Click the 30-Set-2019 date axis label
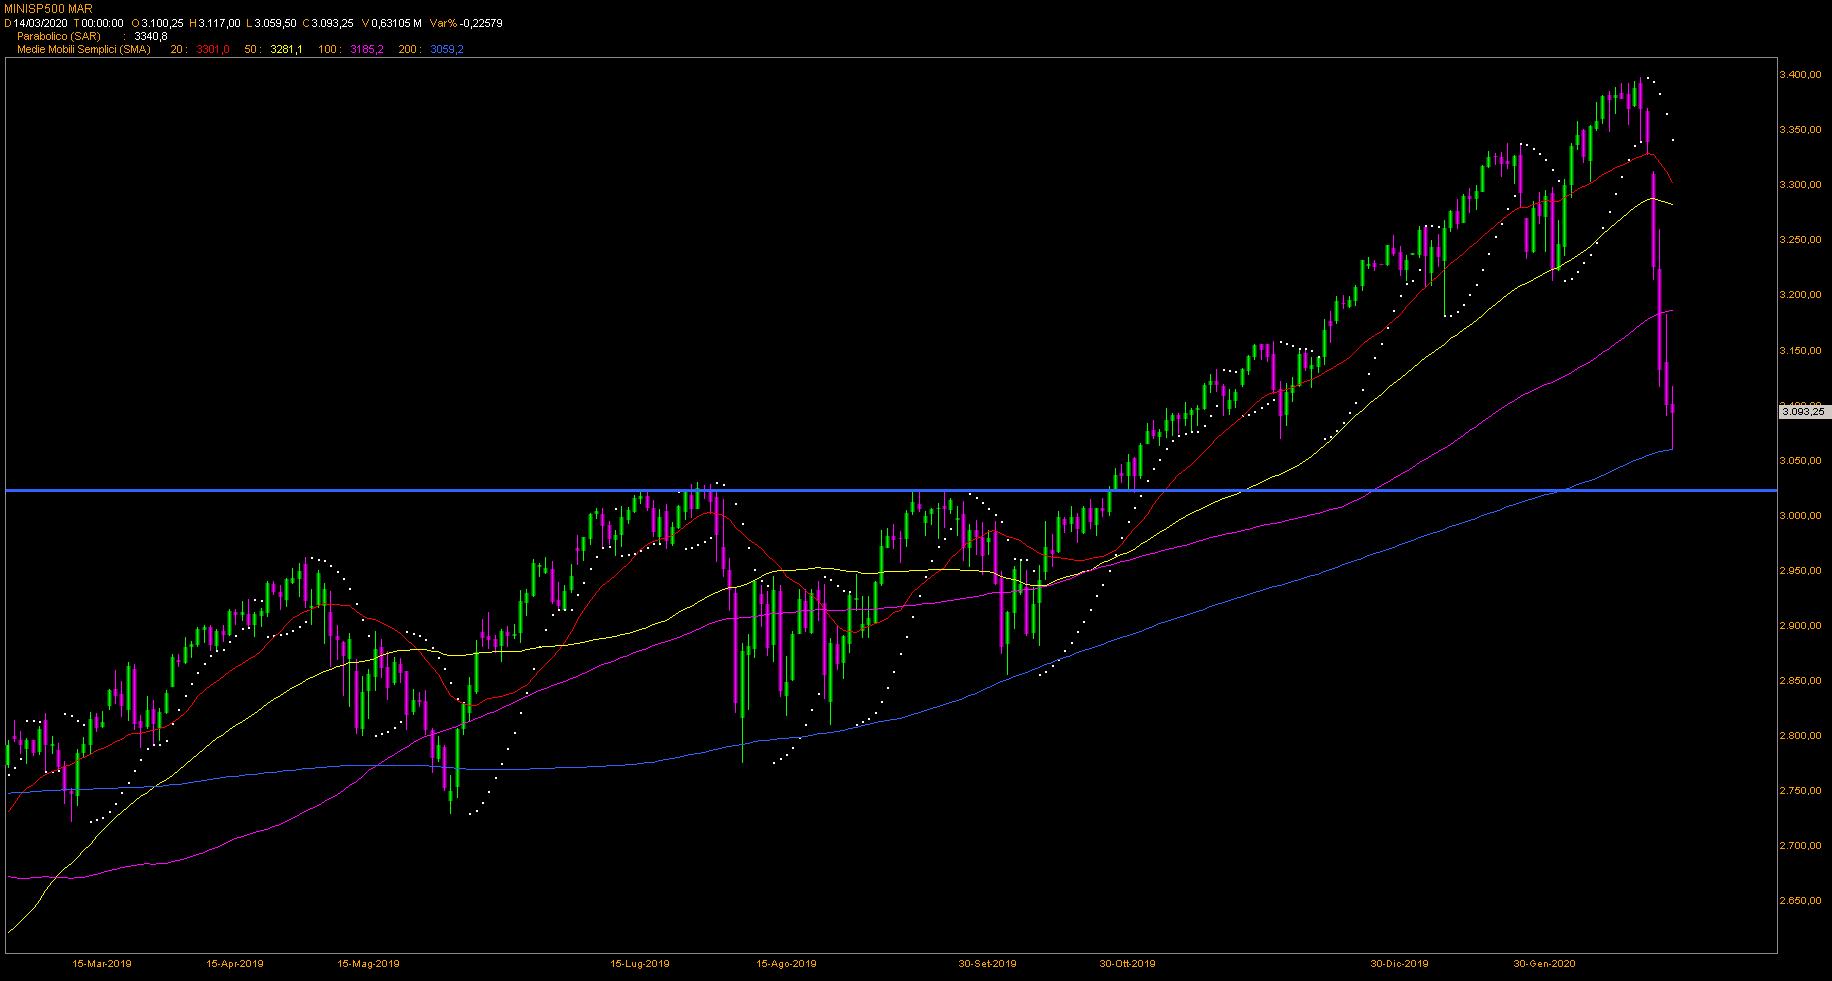The height and width of the screenshot is (981, 1832). click(988, 964)
